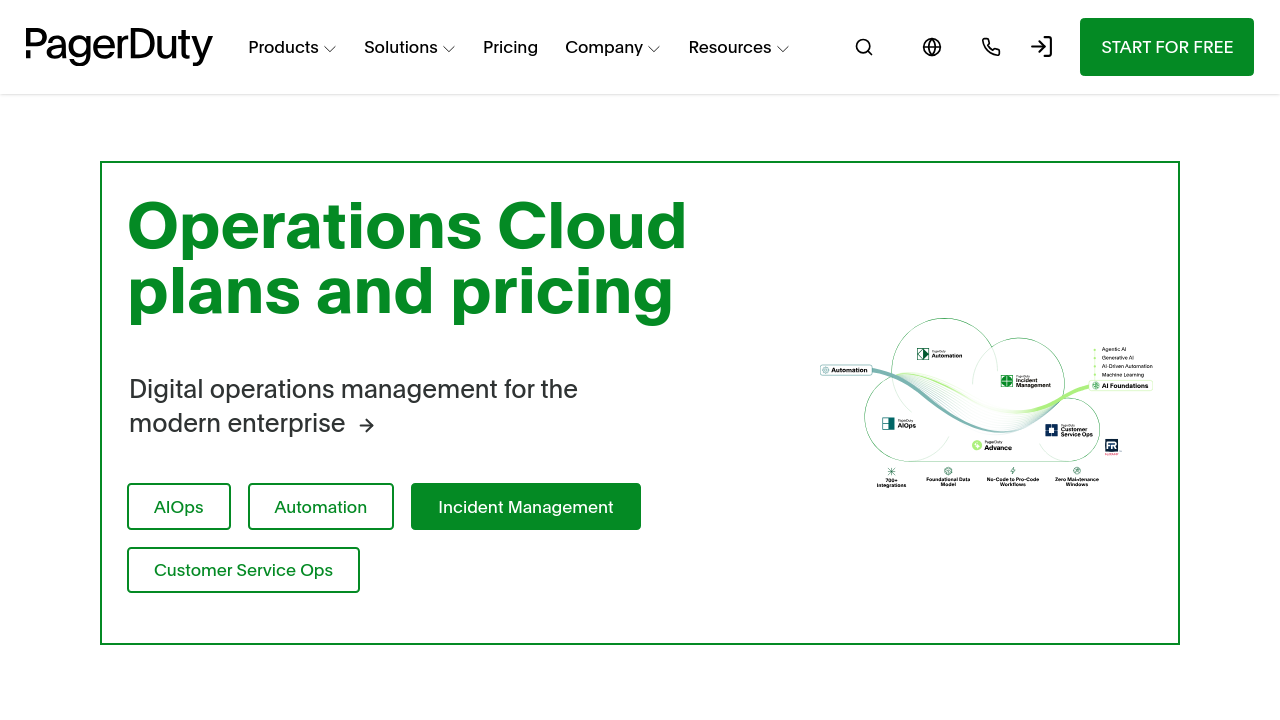Click the arrow after 'modern enterprise'
Viewport: 1280px width, 720px height.
[x=367, y=425]
